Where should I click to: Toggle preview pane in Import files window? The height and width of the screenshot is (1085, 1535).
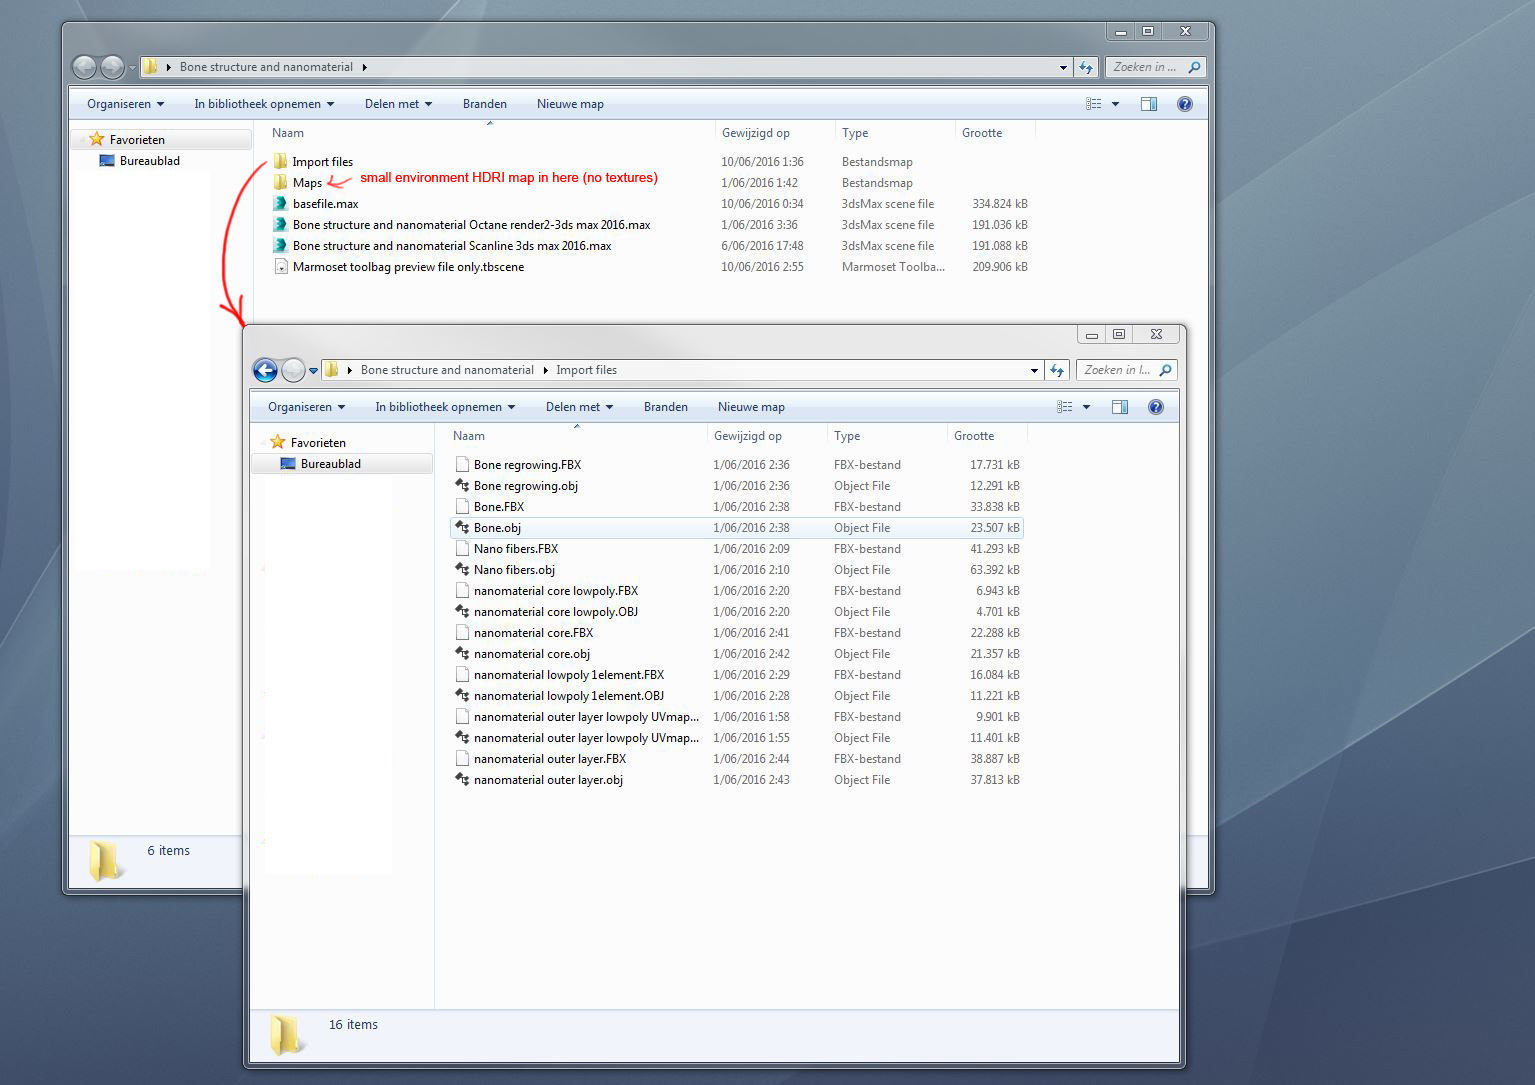click(x=1120, y=407)
